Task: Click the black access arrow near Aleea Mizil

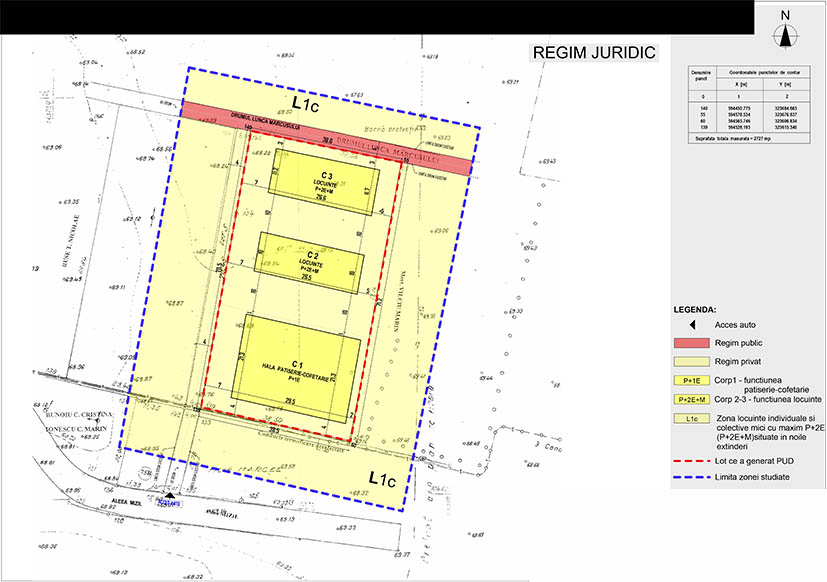Action: (x=170, y=495)
